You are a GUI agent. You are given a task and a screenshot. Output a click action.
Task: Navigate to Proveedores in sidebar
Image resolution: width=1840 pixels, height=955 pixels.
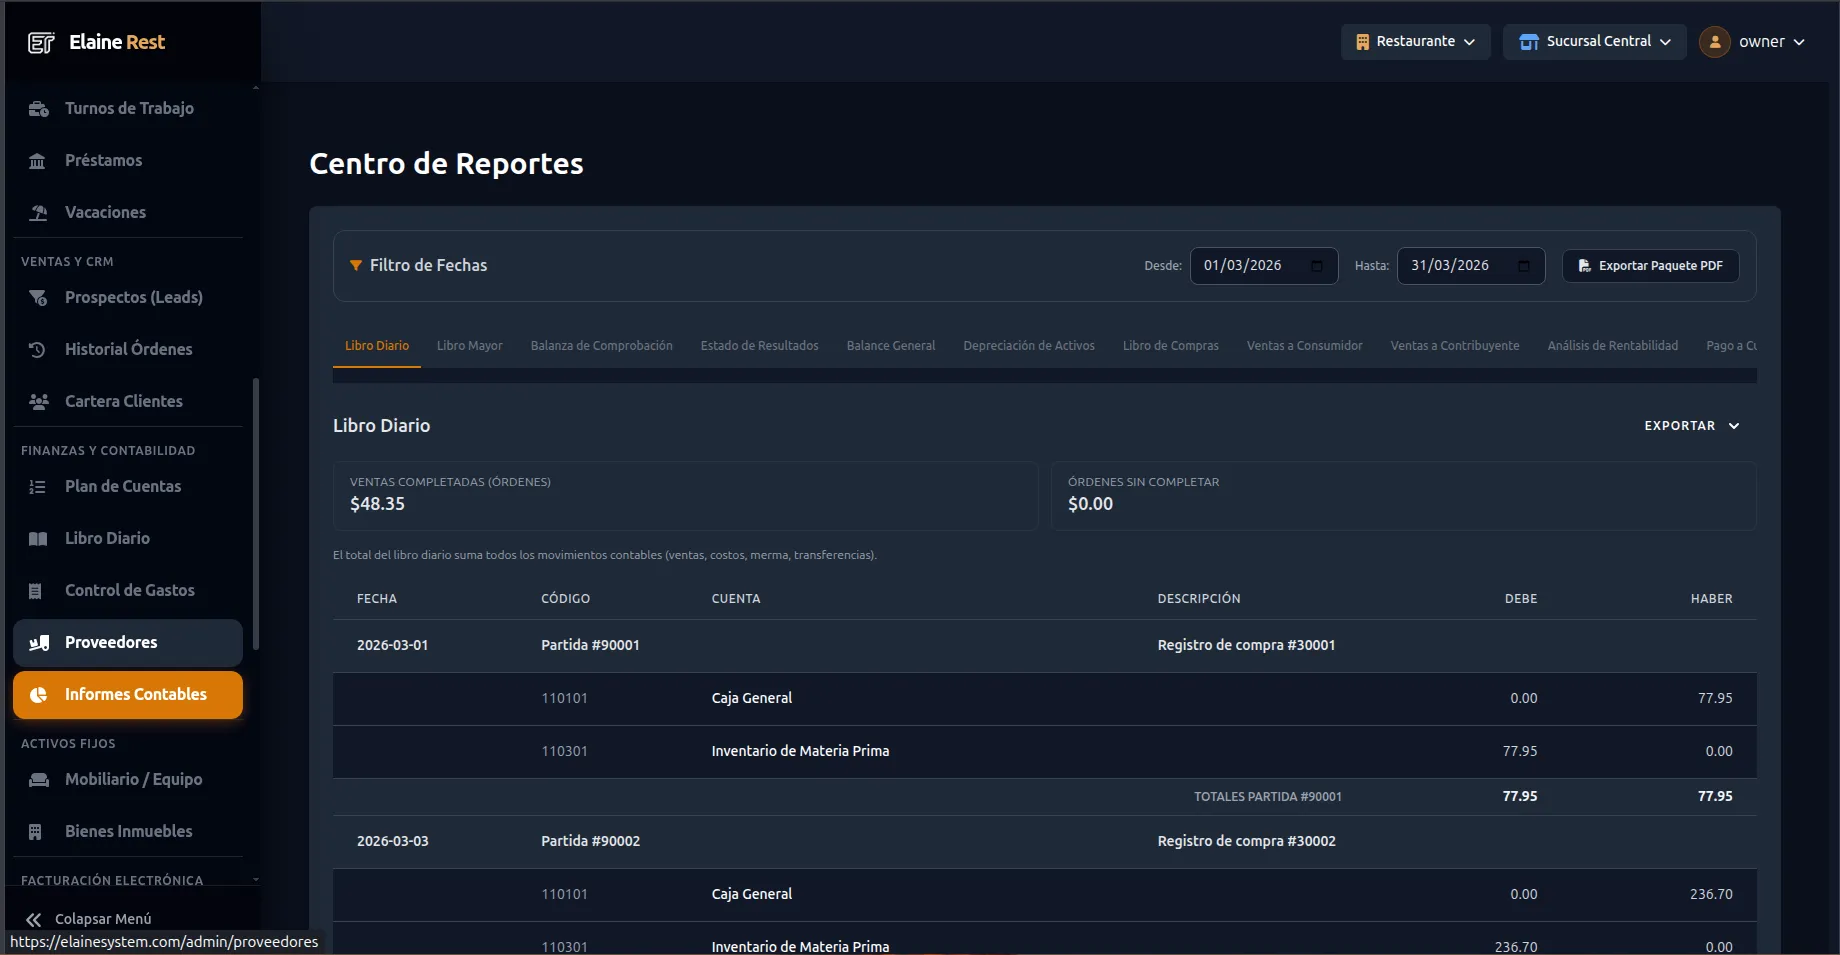[128, 643]
